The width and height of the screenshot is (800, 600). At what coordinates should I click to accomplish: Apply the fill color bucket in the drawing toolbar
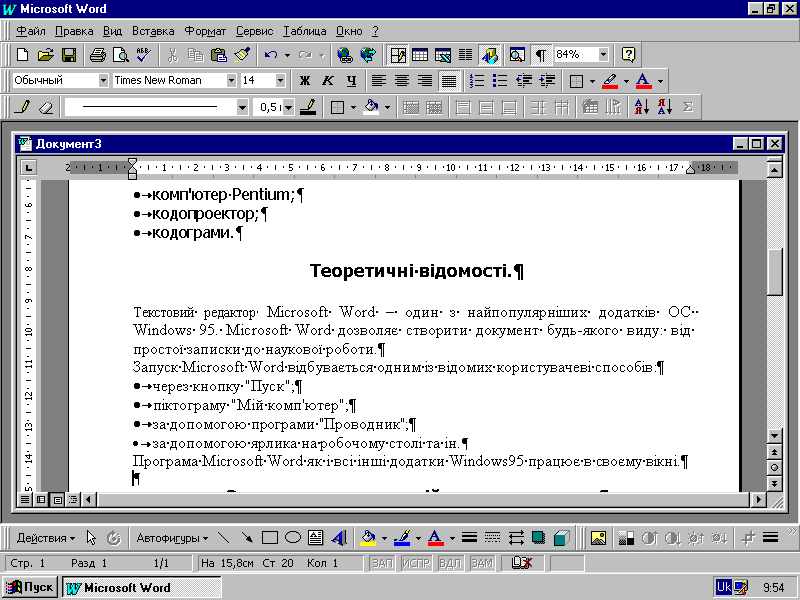368,538
